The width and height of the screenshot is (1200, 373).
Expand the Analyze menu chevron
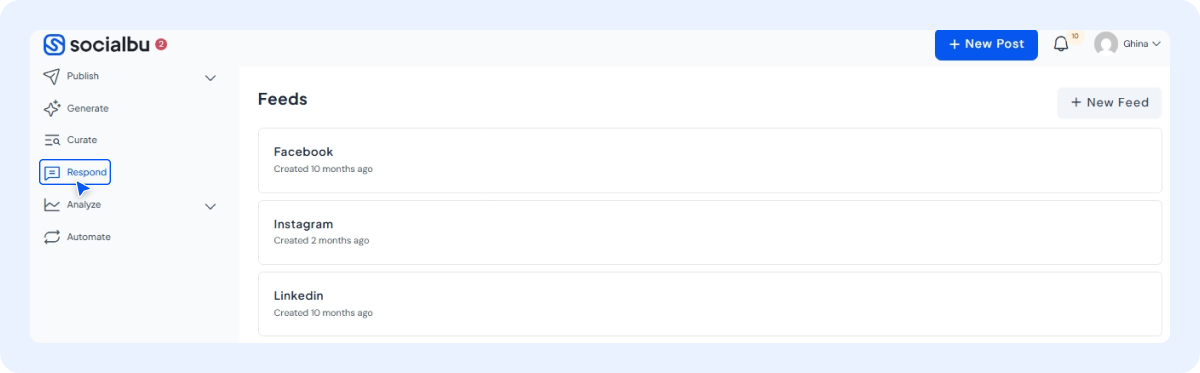(x=210, y=206)
